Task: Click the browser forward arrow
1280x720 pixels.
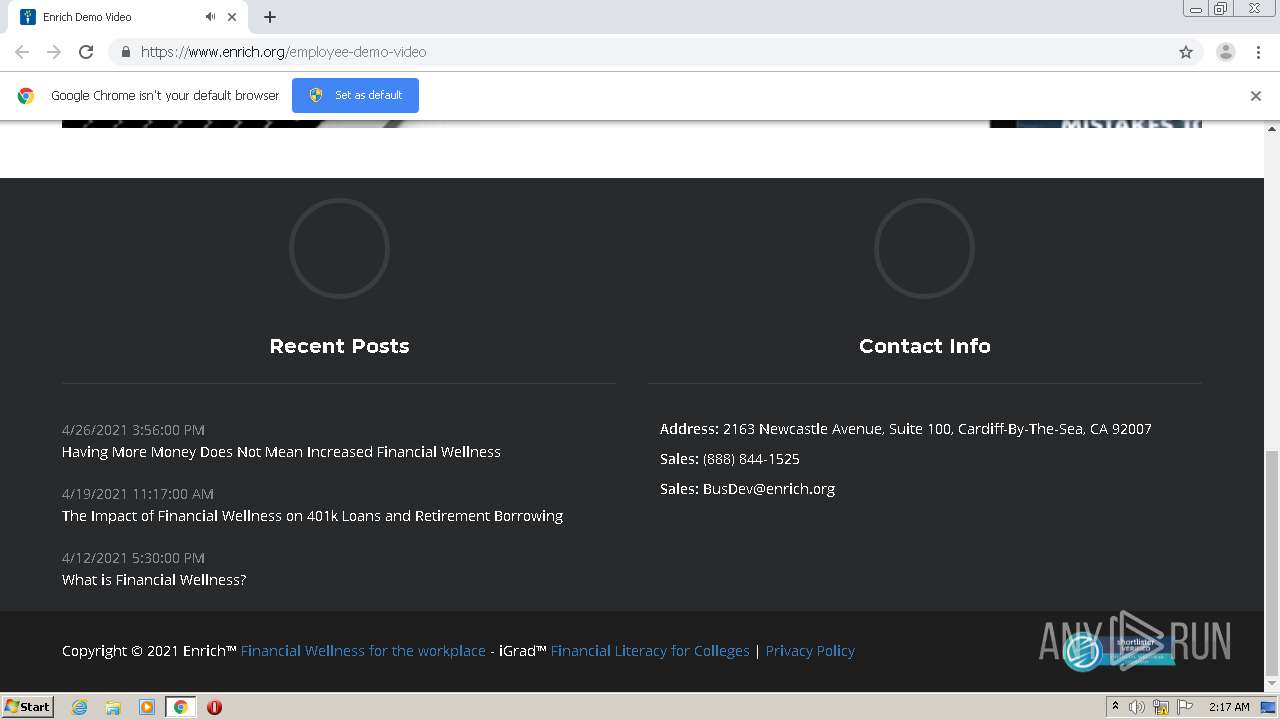Action: tap(54, 52)
